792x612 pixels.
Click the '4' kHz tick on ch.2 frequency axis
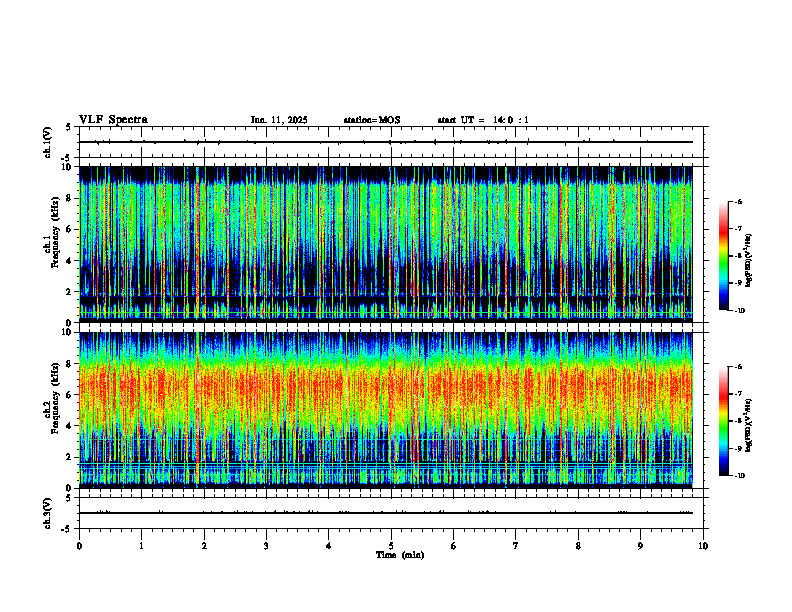[x=70, y=426]
